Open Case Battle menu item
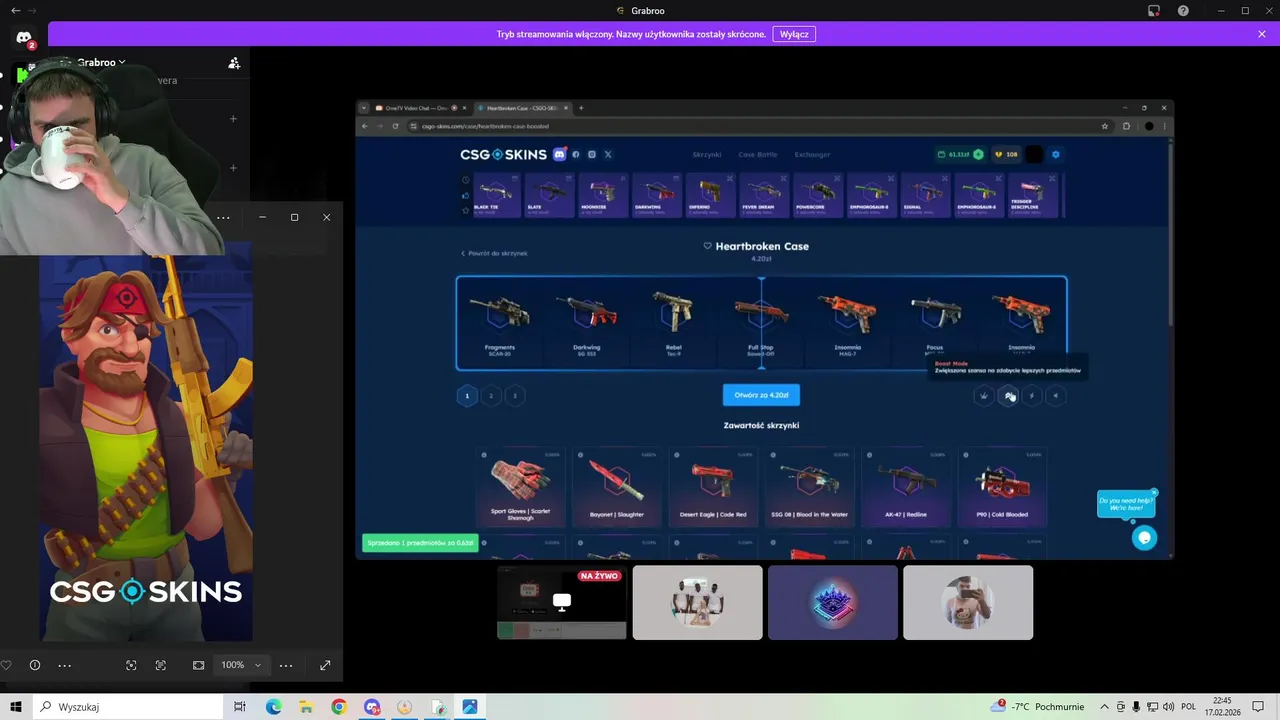This screenshot has height=720, width=1280. click(x=757, y=154)
